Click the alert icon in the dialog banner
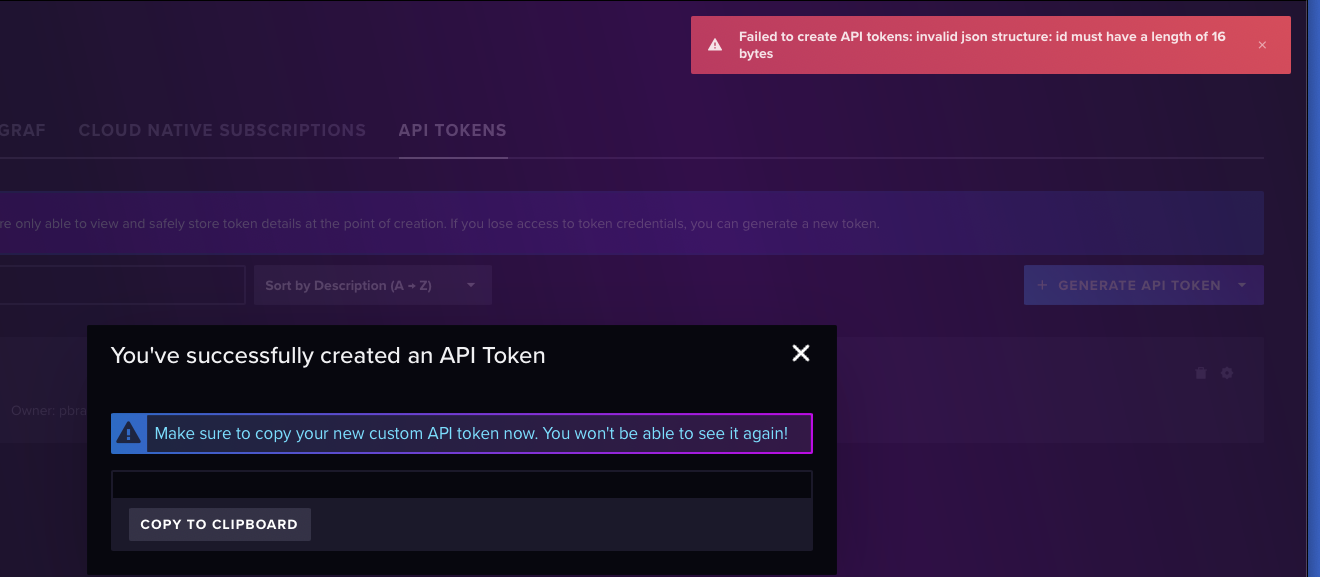 pyautogui.click(x=129, y=433)
